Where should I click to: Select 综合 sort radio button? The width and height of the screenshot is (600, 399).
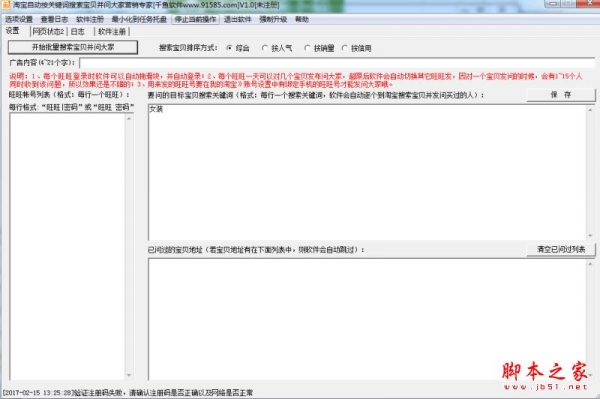(238, 48)
